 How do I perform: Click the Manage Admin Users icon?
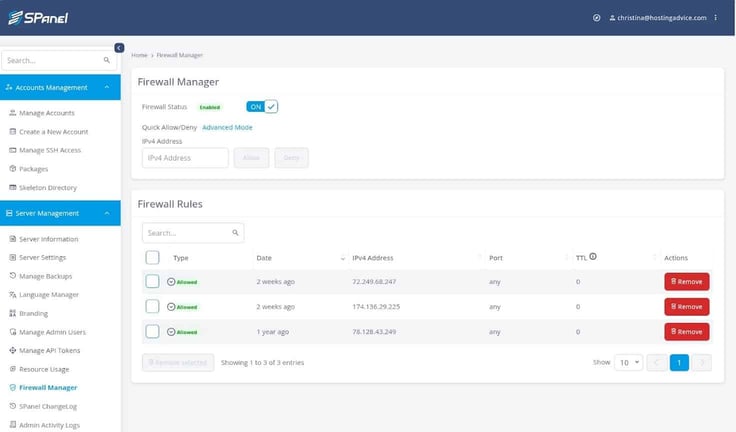pyautogui.click(x=13, y=332)
